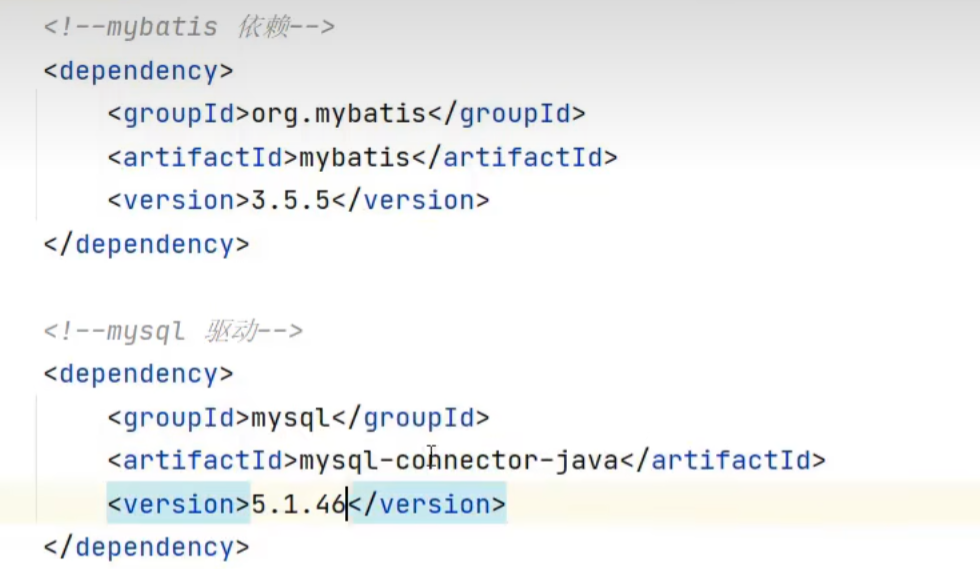The width and height of the screenshot is (980, 569).
Task: Click the opening version tag before 5.1.46
Action: pyautogui.click(x=179, y=504)
